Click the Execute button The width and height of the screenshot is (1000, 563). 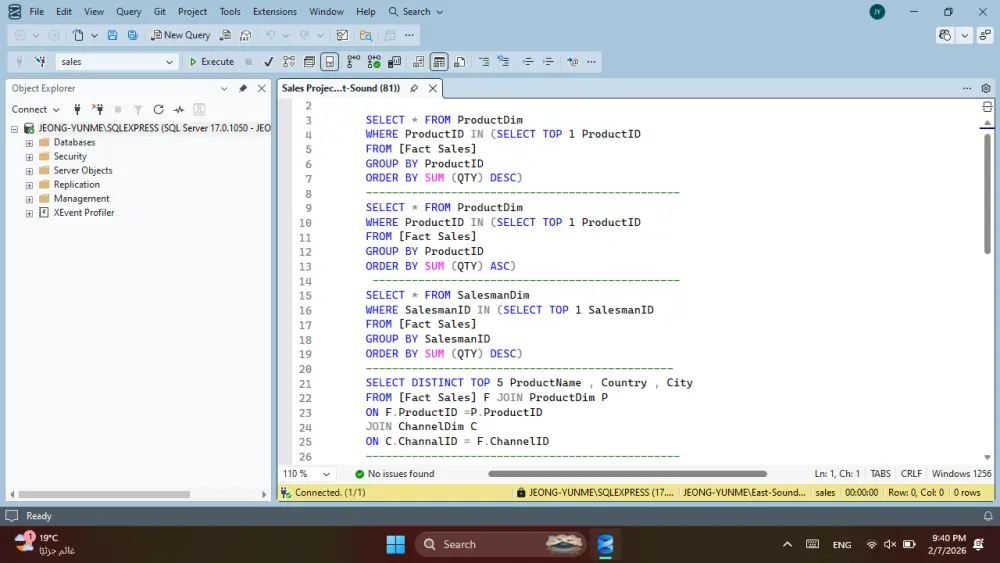212,62
